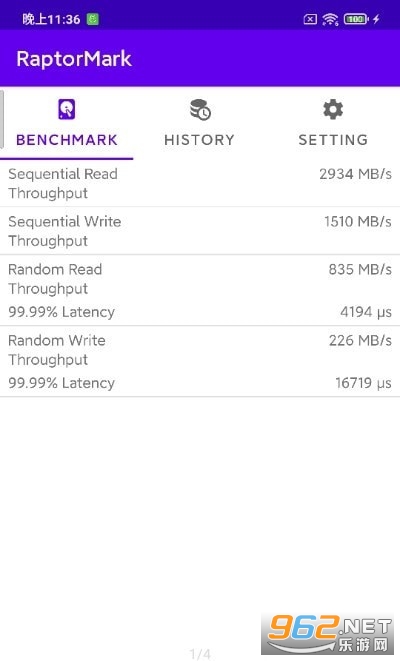Viewport: 400px width, 661px height.
Task: Tap the Wi-Fi status icon
Action: click(x=330, y=19)
